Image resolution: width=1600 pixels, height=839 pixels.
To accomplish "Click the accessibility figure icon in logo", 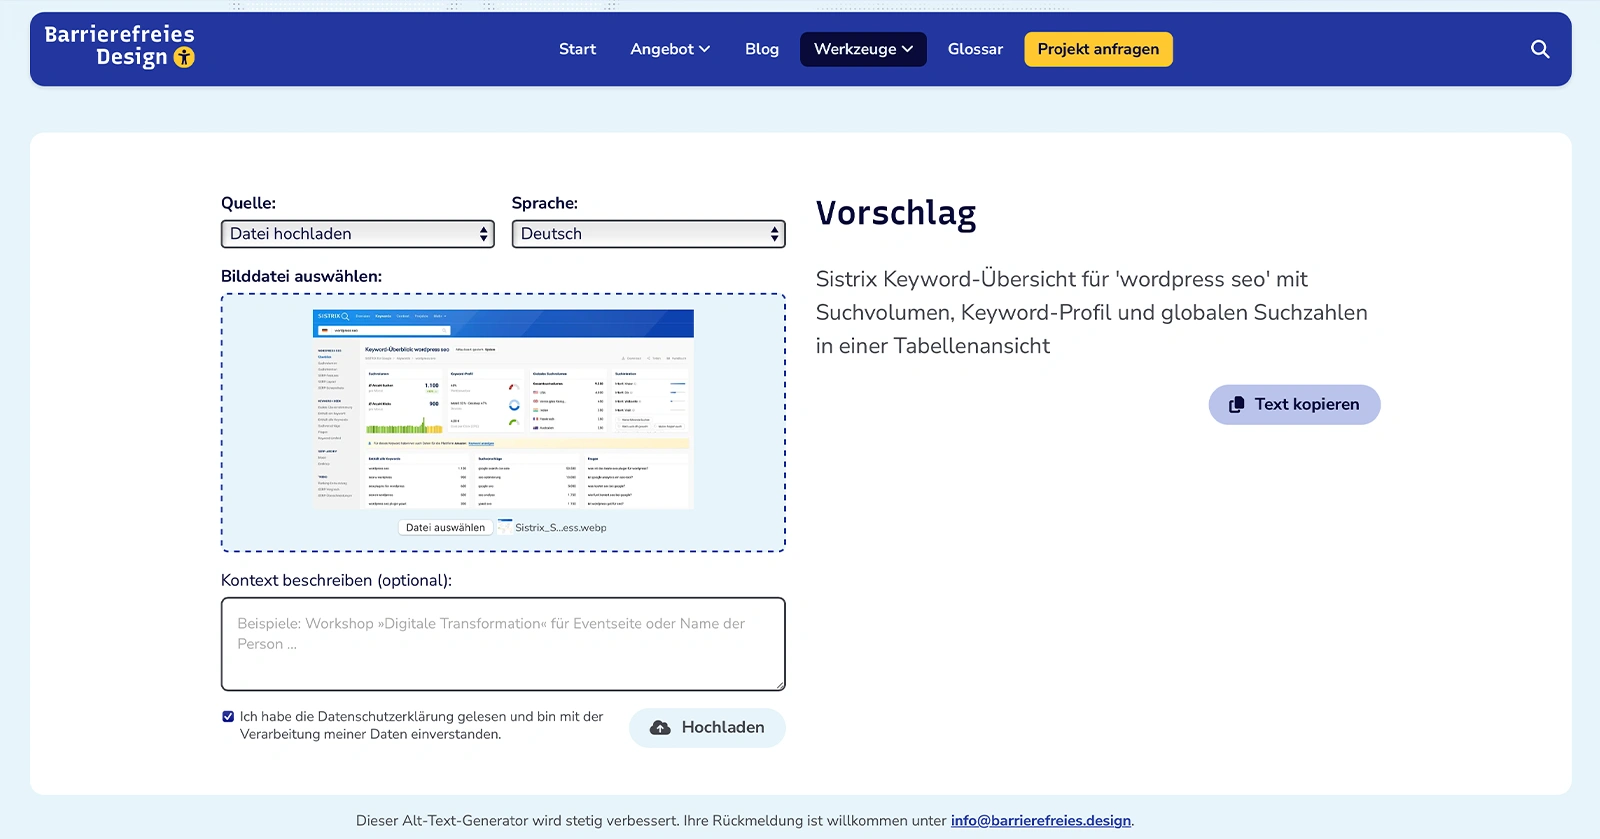I will 184,58.
